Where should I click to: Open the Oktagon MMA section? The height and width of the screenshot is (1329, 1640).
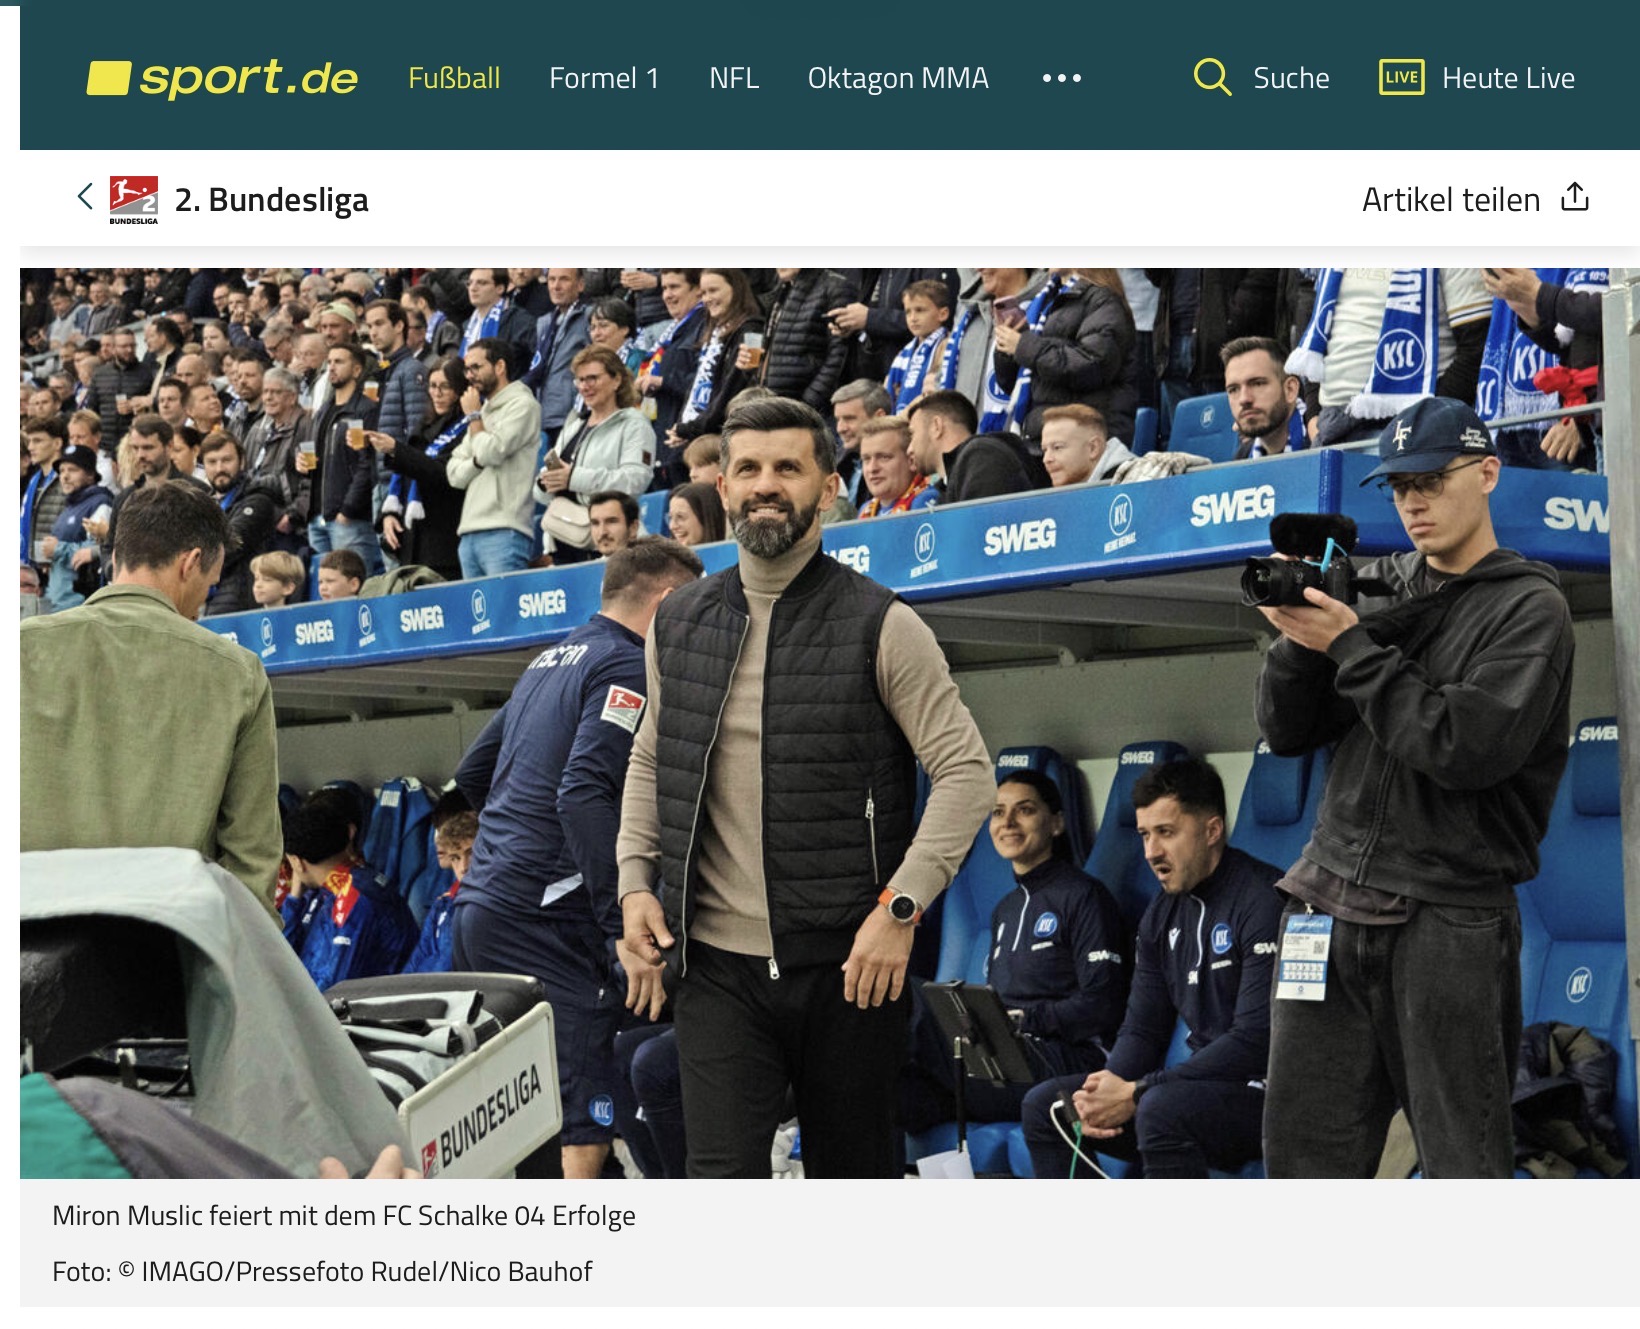[x=898, y=78]
